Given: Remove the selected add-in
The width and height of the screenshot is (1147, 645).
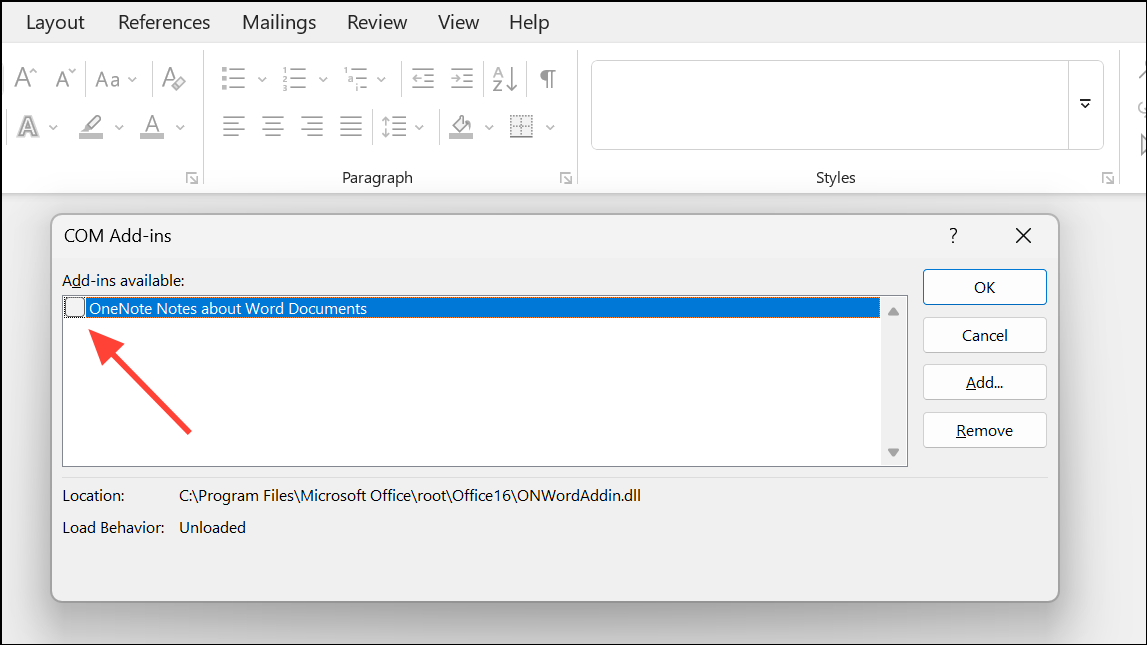Looking at the screenshot, I should [984, 429].
